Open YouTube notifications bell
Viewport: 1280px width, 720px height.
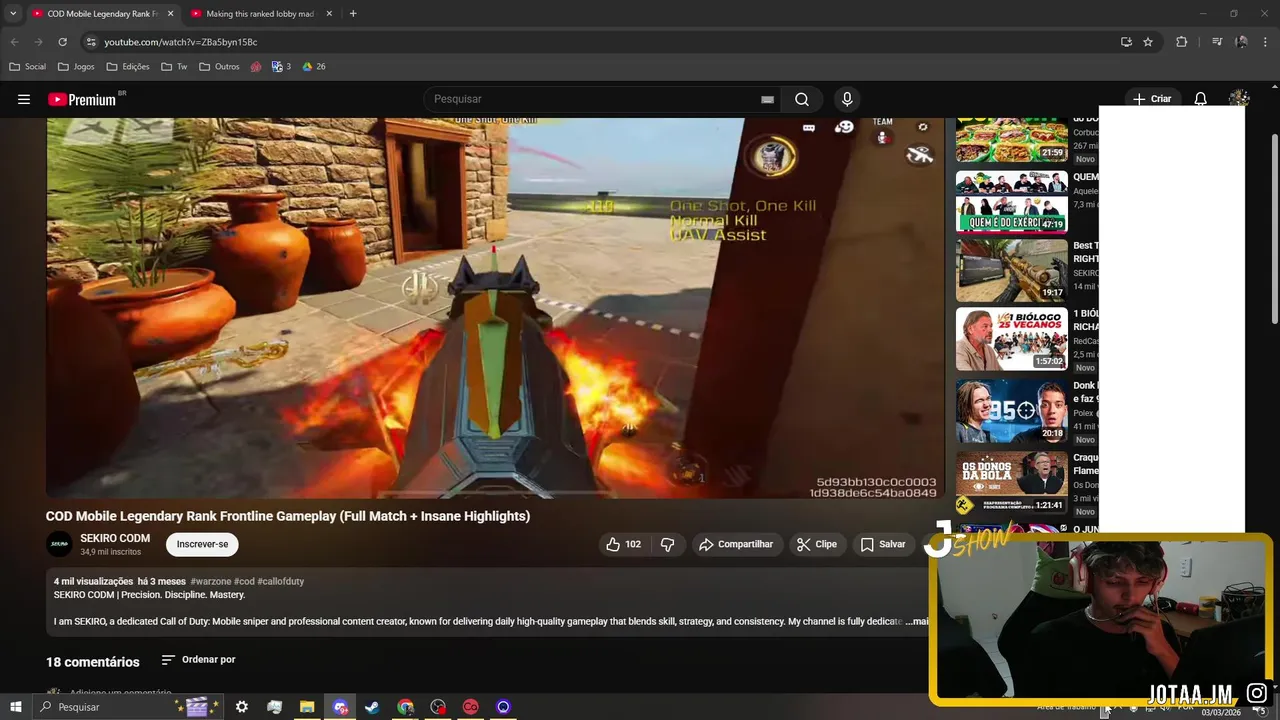1201,99
